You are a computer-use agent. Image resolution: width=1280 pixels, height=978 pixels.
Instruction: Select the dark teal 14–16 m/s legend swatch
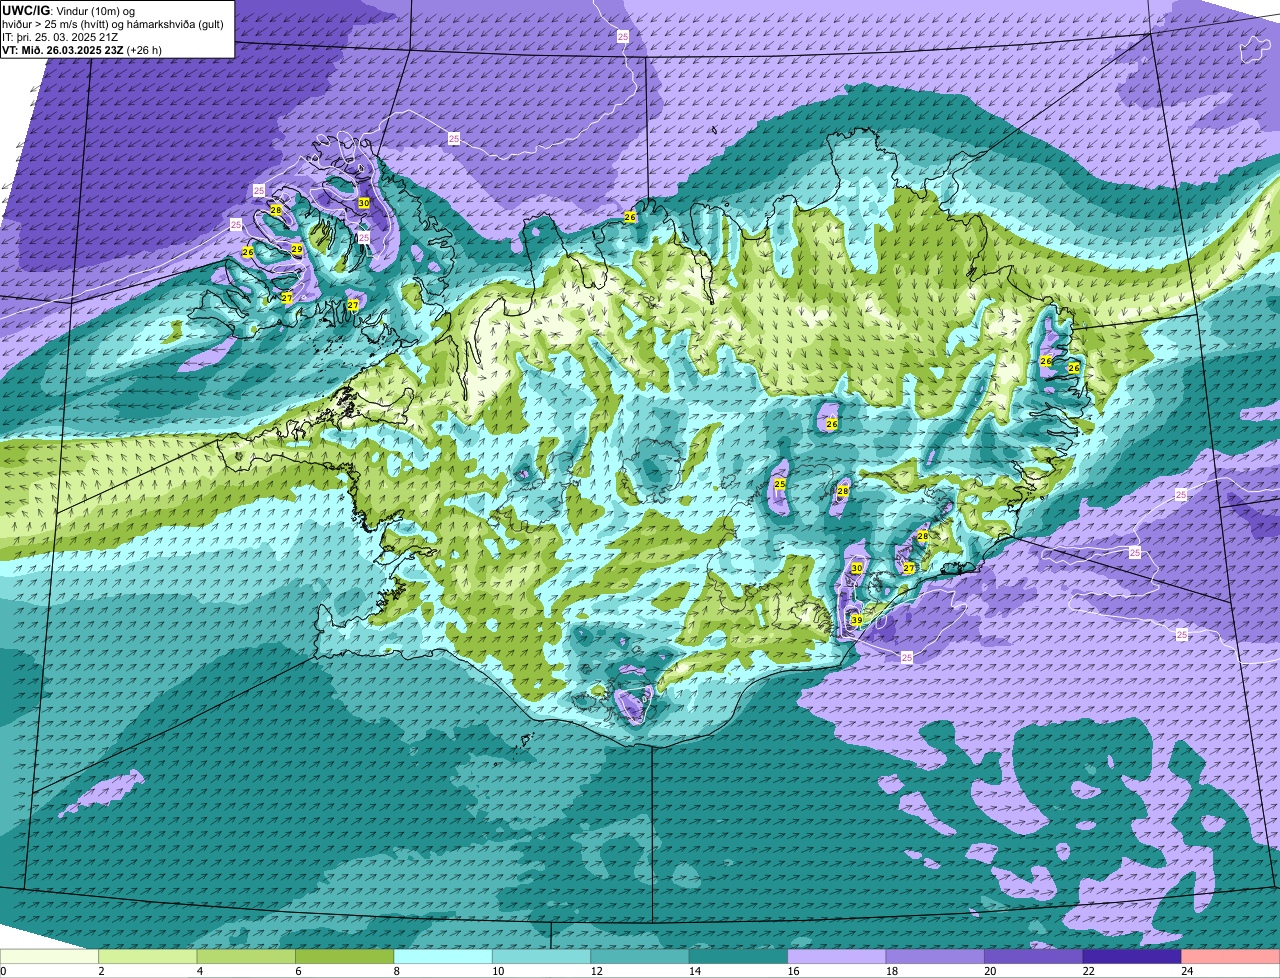coord(739,956)
